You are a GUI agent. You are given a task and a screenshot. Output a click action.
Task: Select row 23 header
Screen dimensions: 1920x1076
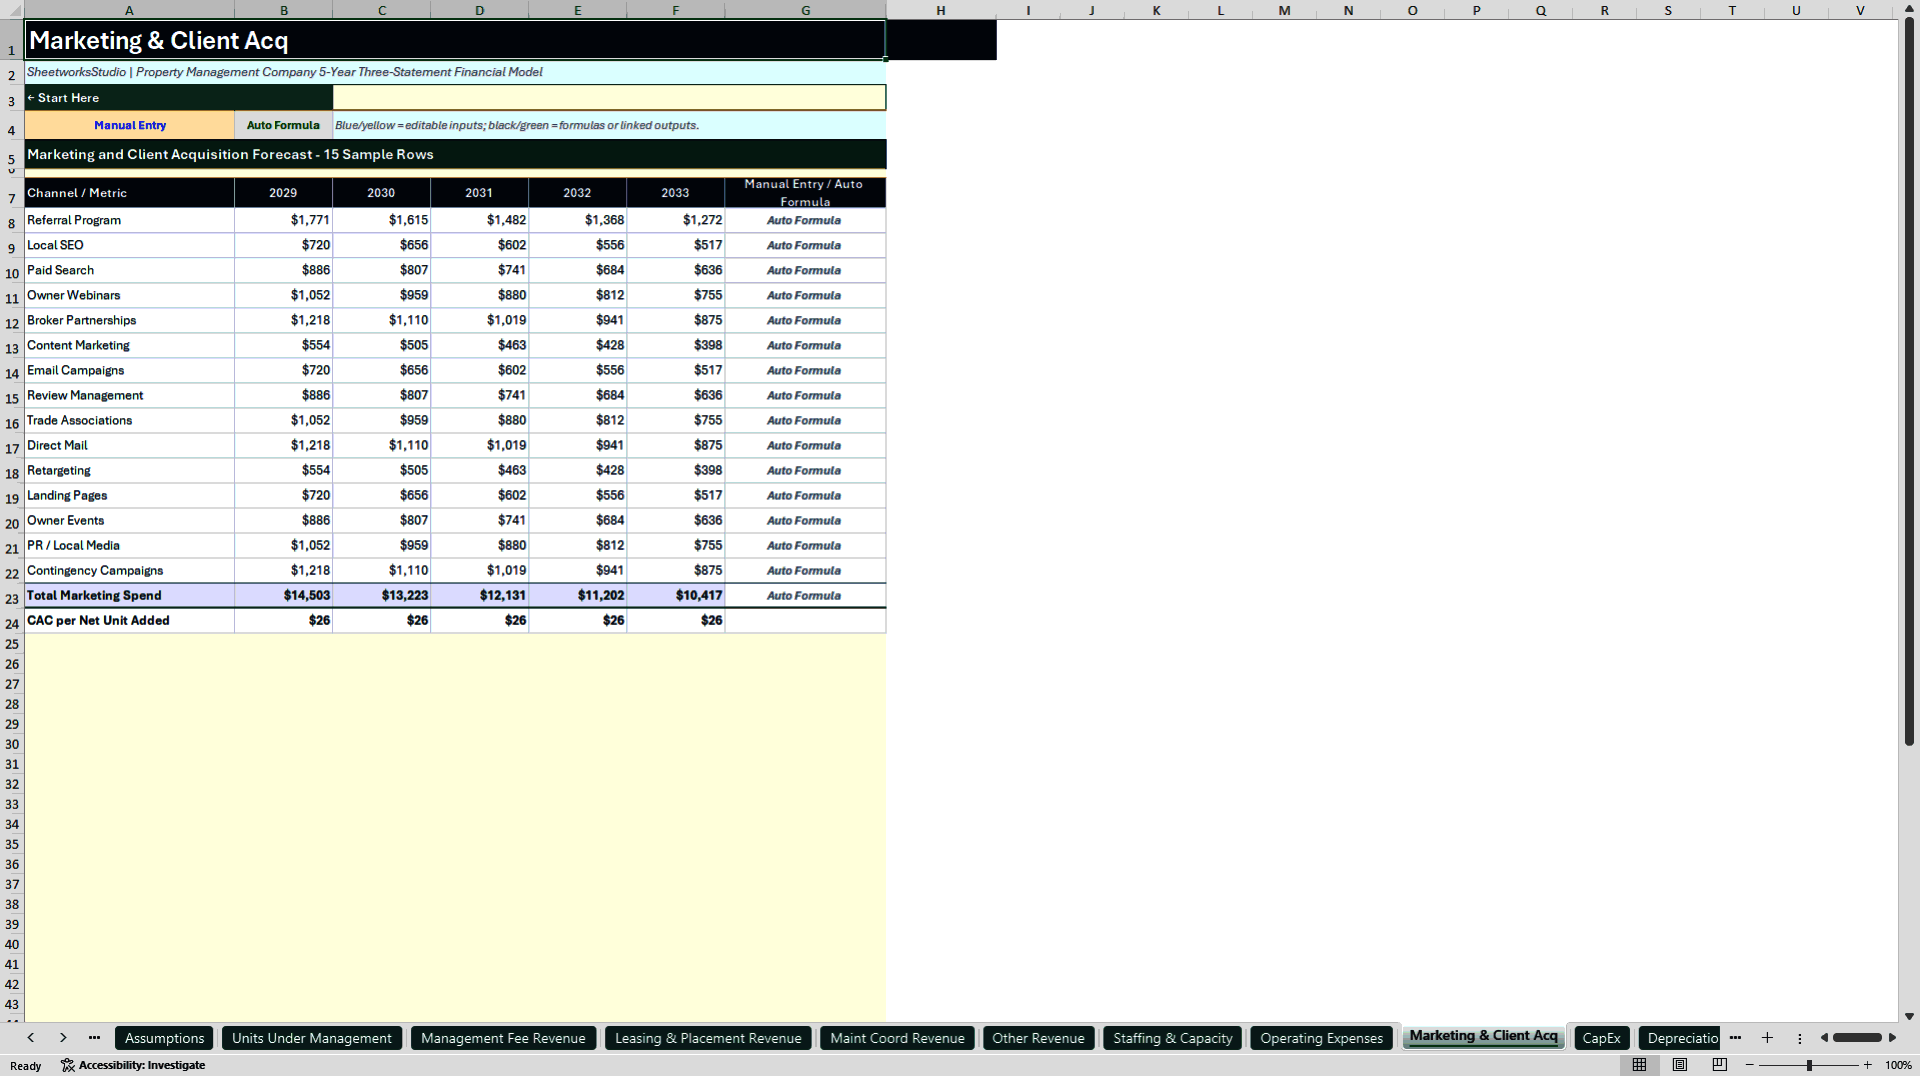(12, 598)
